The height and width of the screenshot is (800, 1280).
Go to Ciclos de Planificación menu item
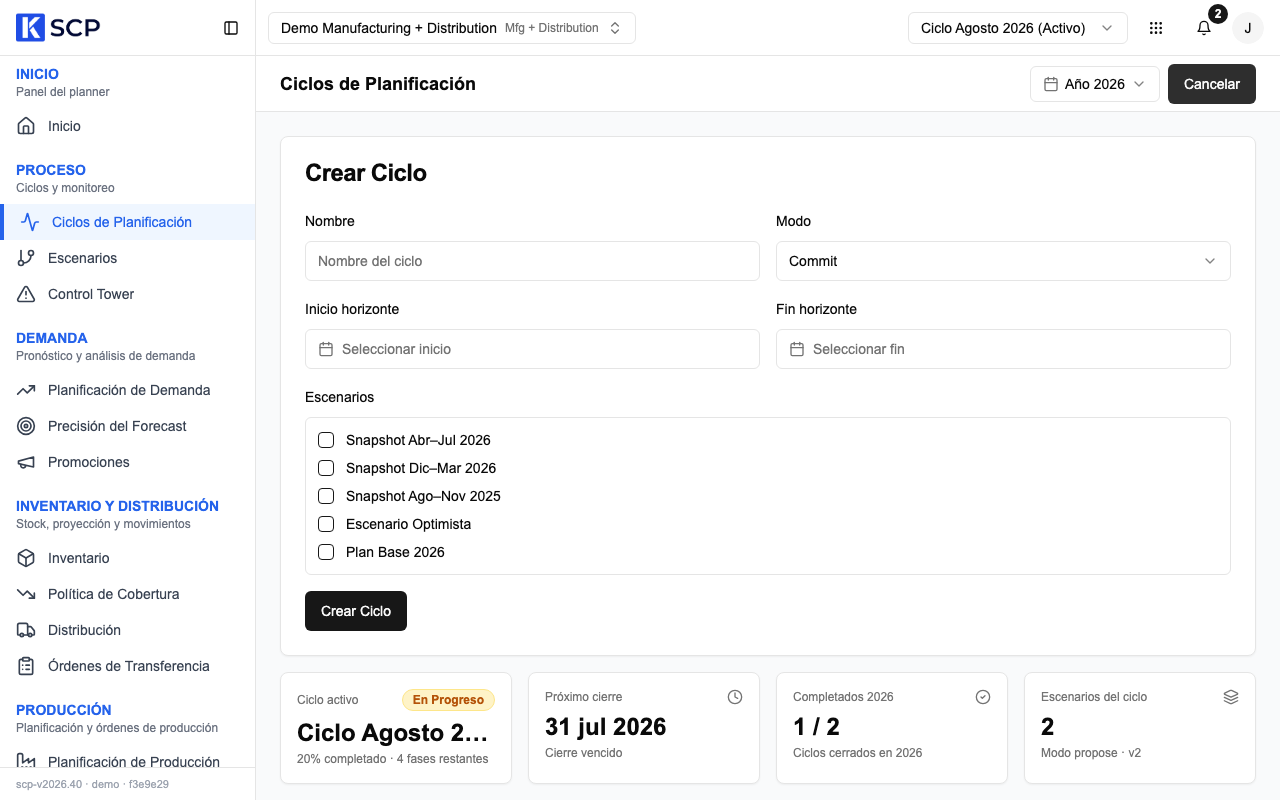[128, 222]
